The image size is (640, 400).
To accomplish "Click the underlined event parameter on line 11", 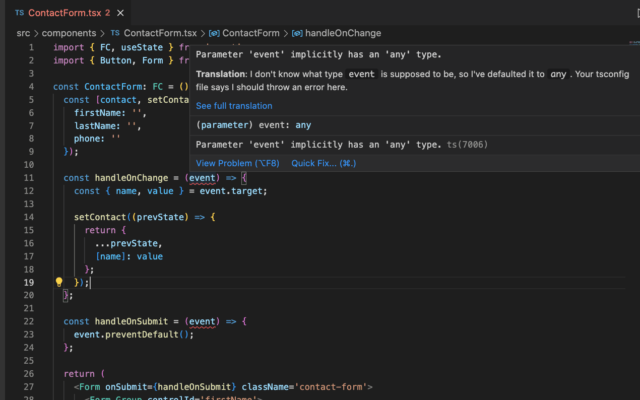I will click(202, 178).
